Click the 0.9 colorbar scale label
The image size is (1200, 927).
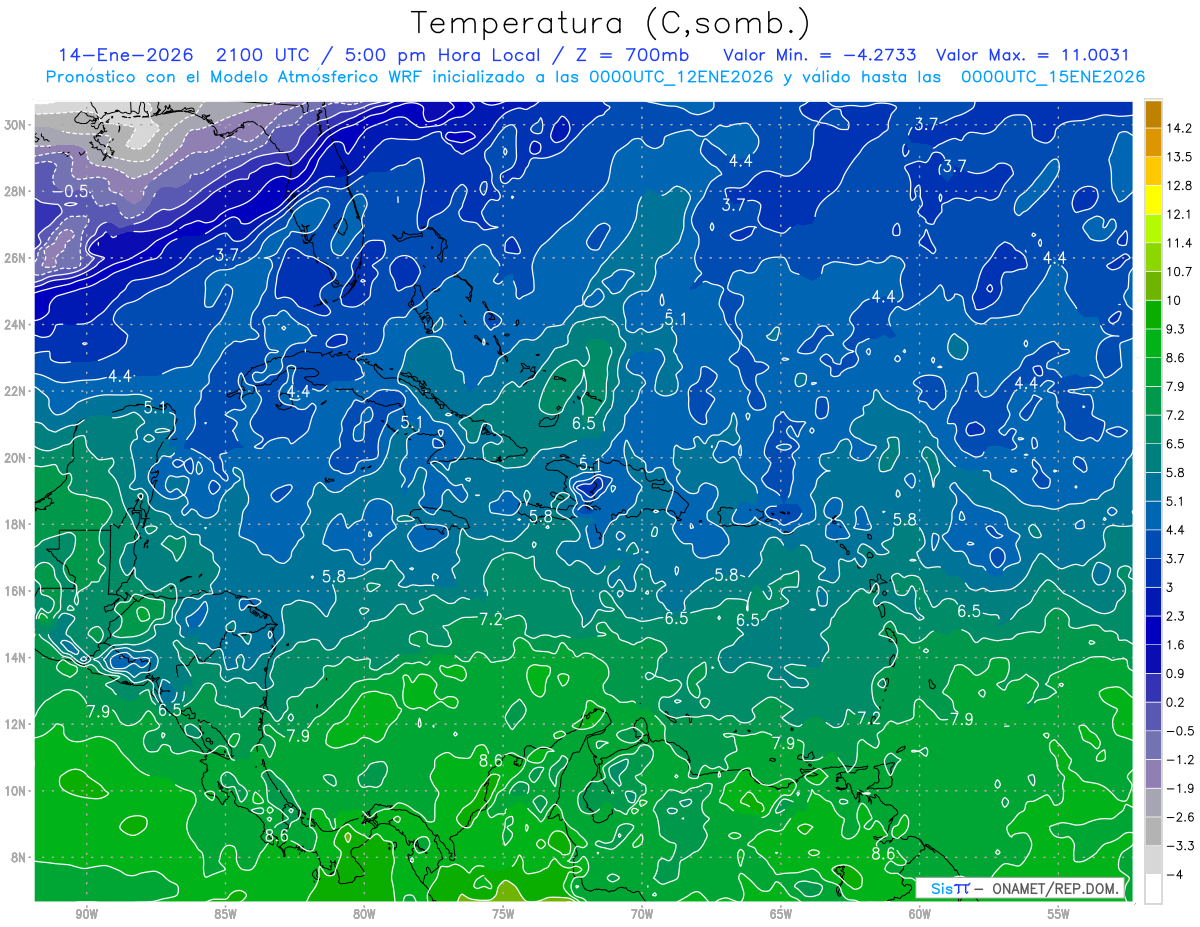(1177, 673)
